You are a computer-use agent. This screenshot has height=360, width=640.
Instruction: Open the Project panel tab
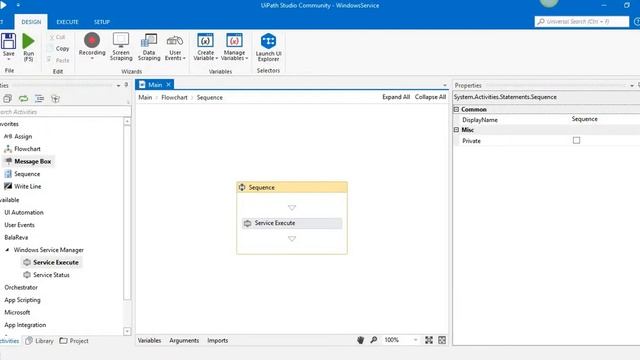[x=74, y=341]
